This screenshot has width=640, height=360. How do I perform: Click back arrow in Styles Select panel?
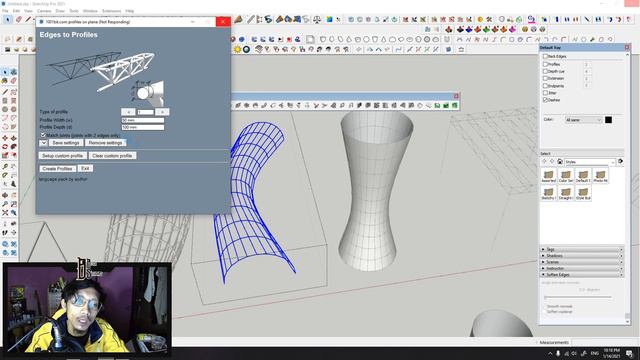pos(544,162)
